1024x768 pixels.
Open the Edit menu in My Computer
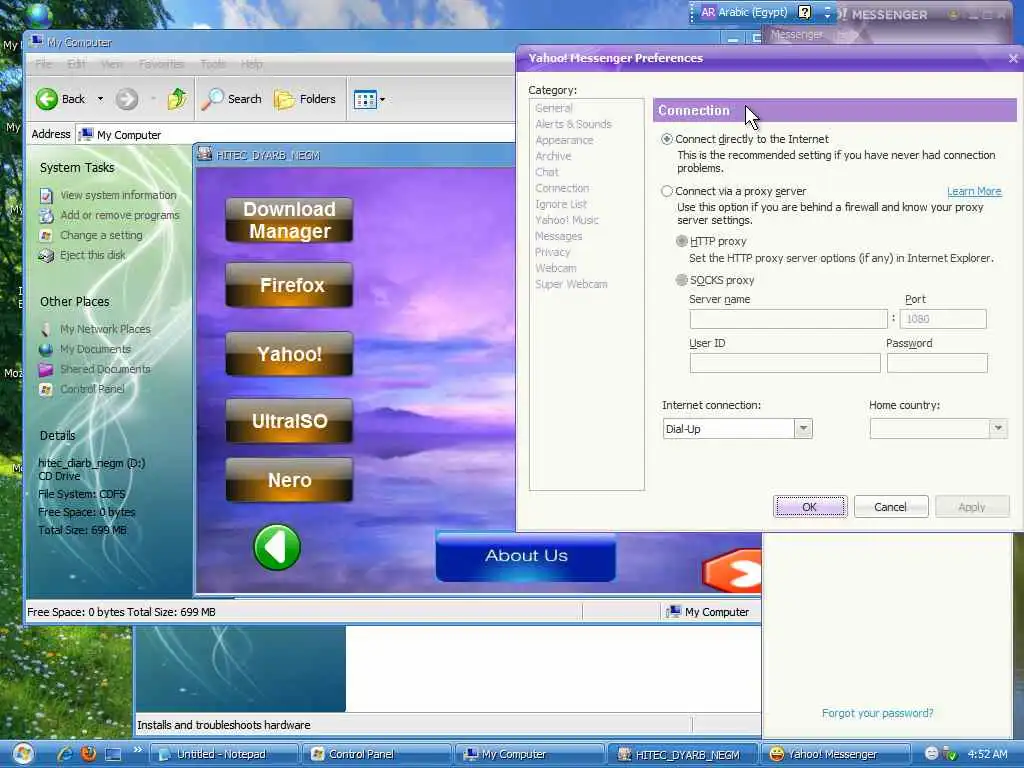tap(76, 64)
